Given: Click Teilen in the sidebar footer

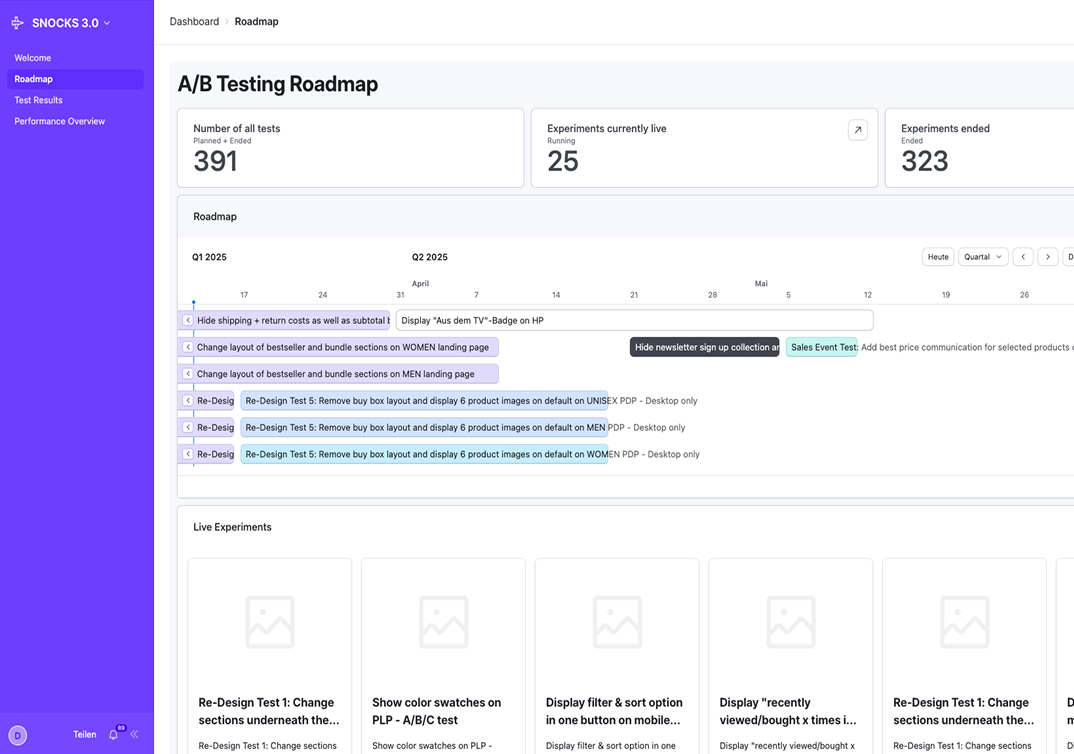Looking at the screenshot, I should 84,735.
